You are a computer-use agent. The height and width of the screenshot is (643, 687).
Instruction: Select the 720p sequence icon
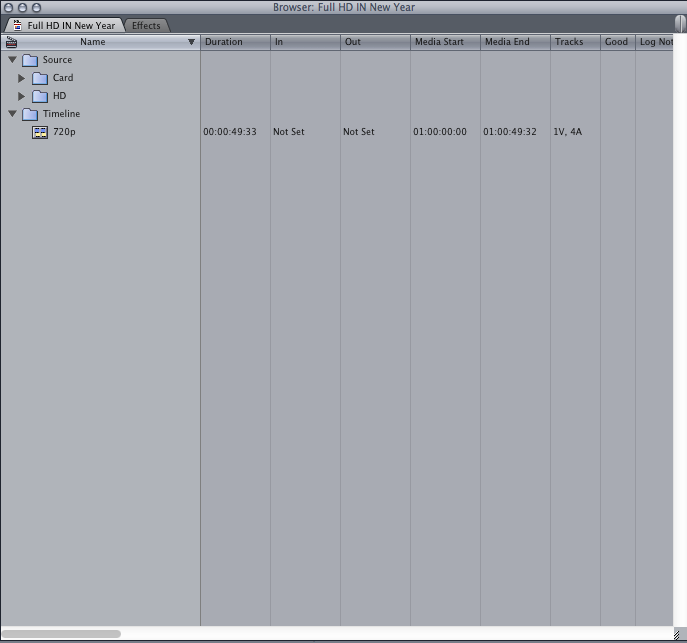point(40,132)
